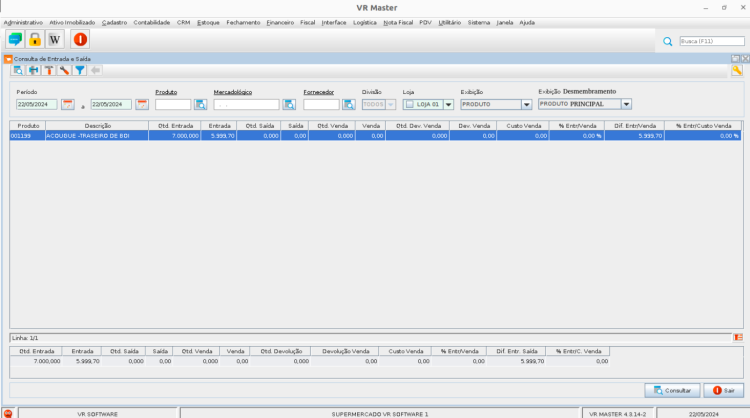Expand the Exibição PRODUTO dropdown
Screen dimensions: 750x418
pyautogui.click(x=526, y=104)
